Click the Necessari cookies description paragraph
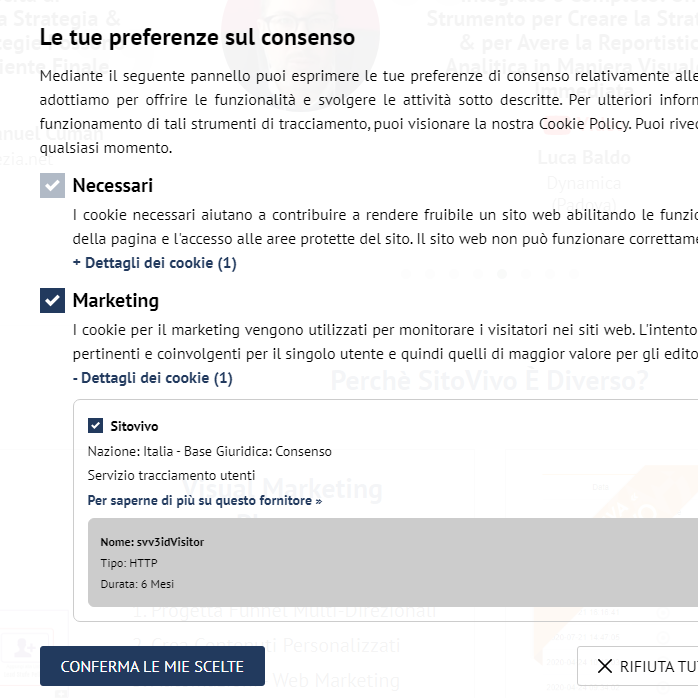Viewport: 698px width, 698px height. click(x=385, y=227)
